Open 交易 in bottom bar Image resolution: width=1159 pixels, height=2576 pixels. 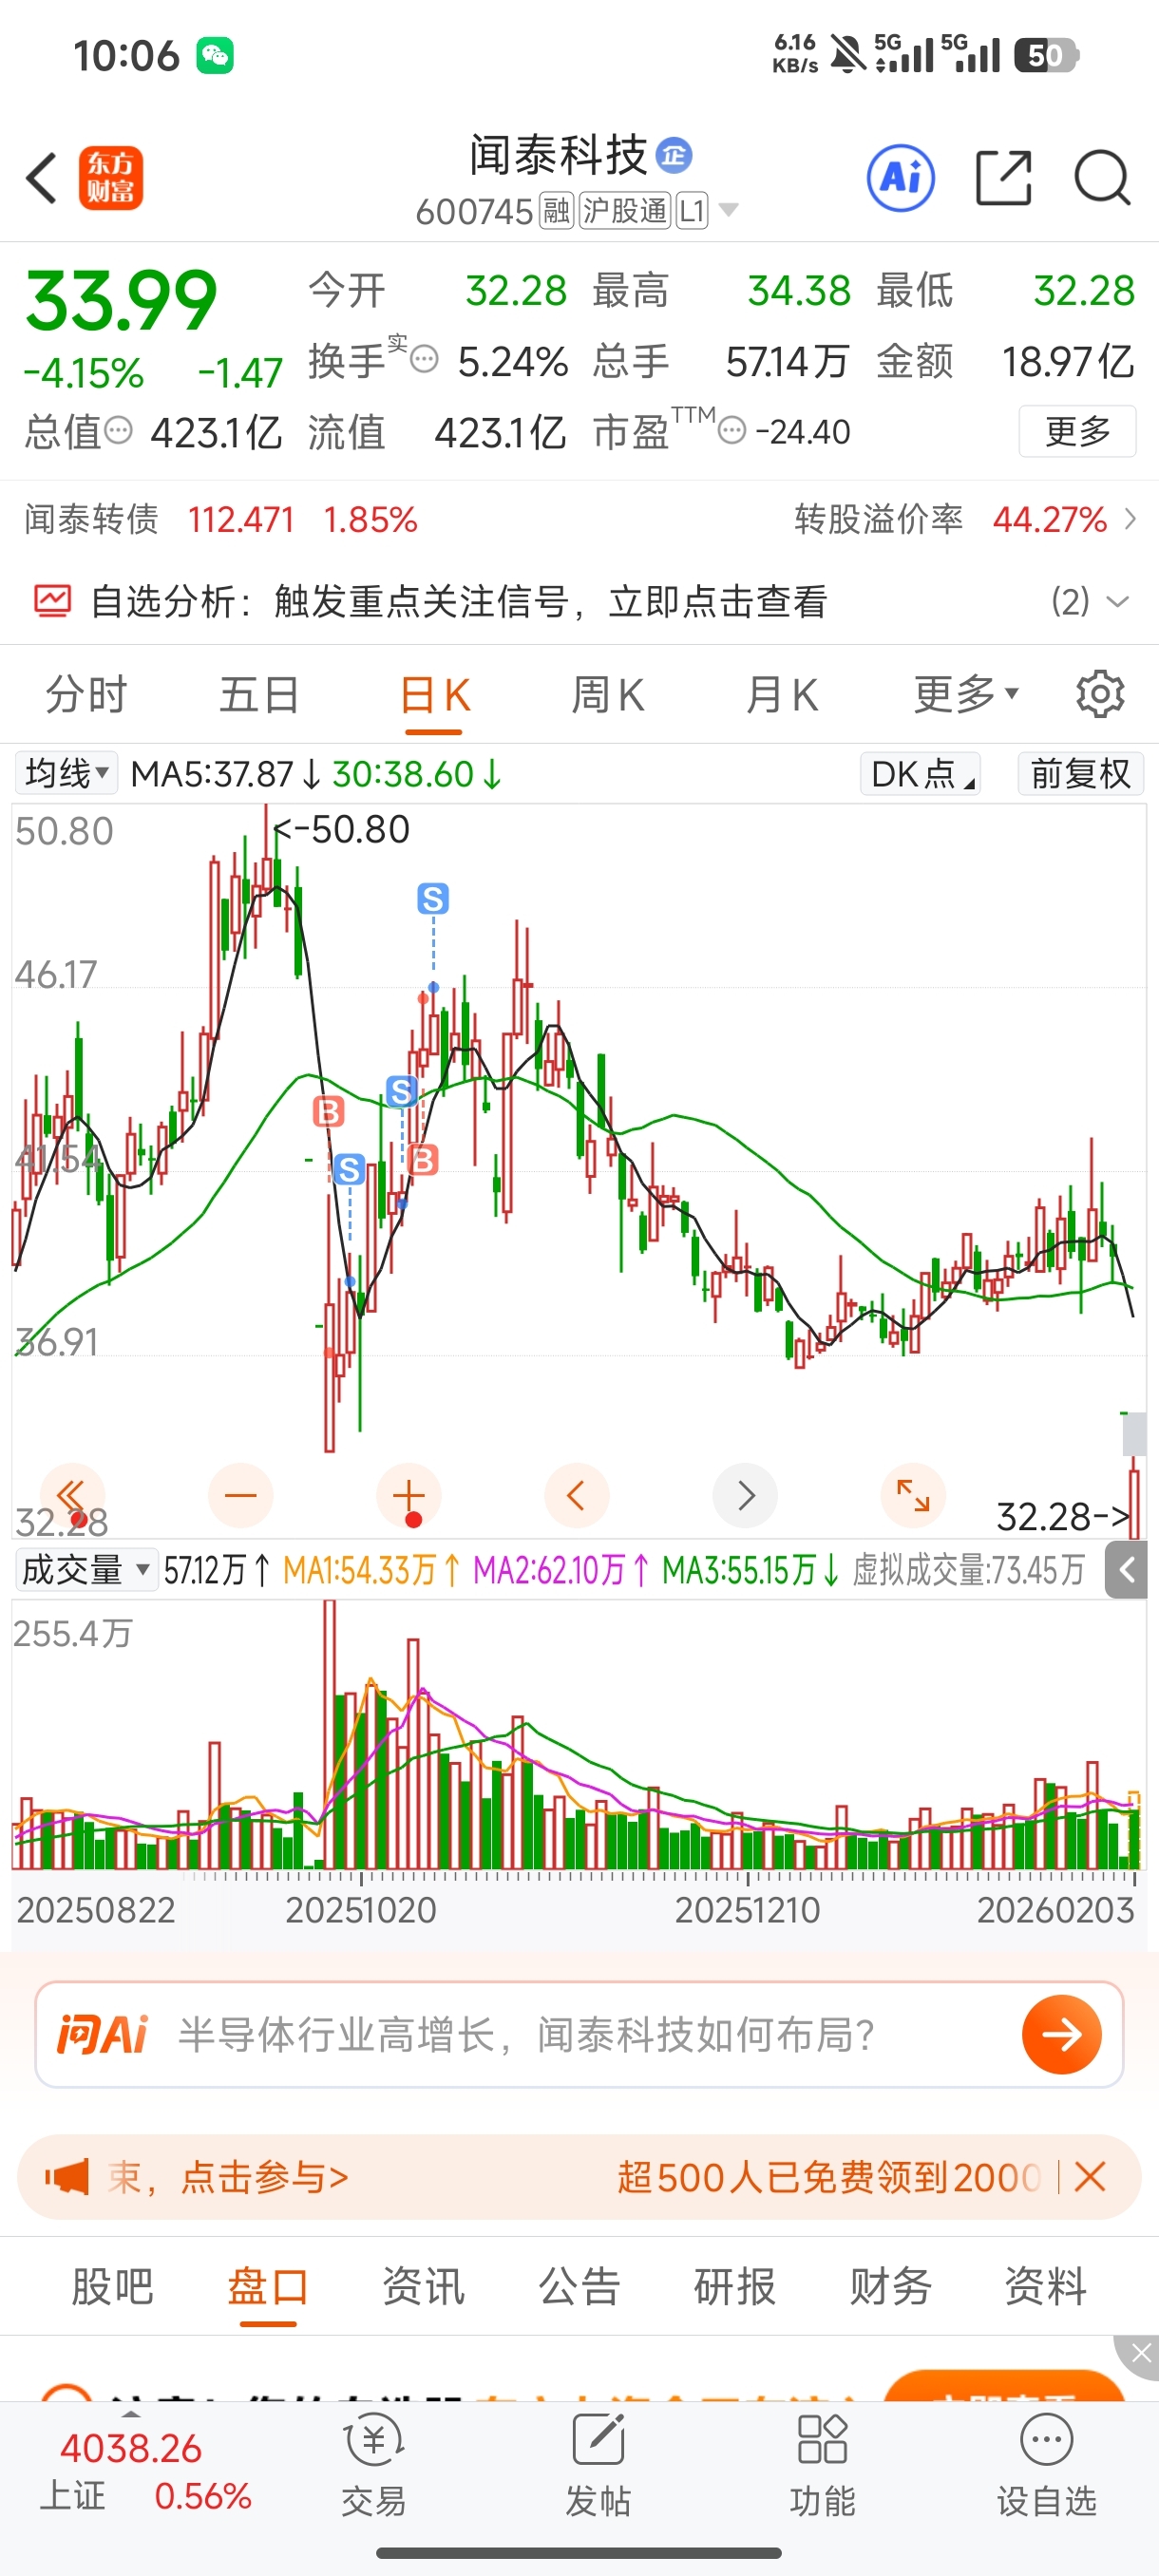click(374, 2467)
